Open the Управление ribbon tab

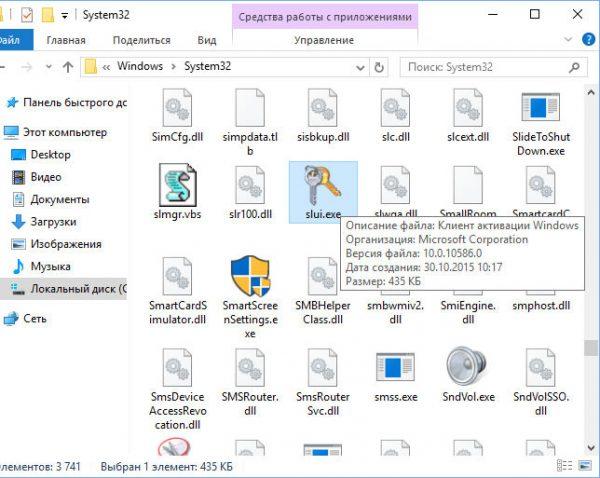point(324,40)
